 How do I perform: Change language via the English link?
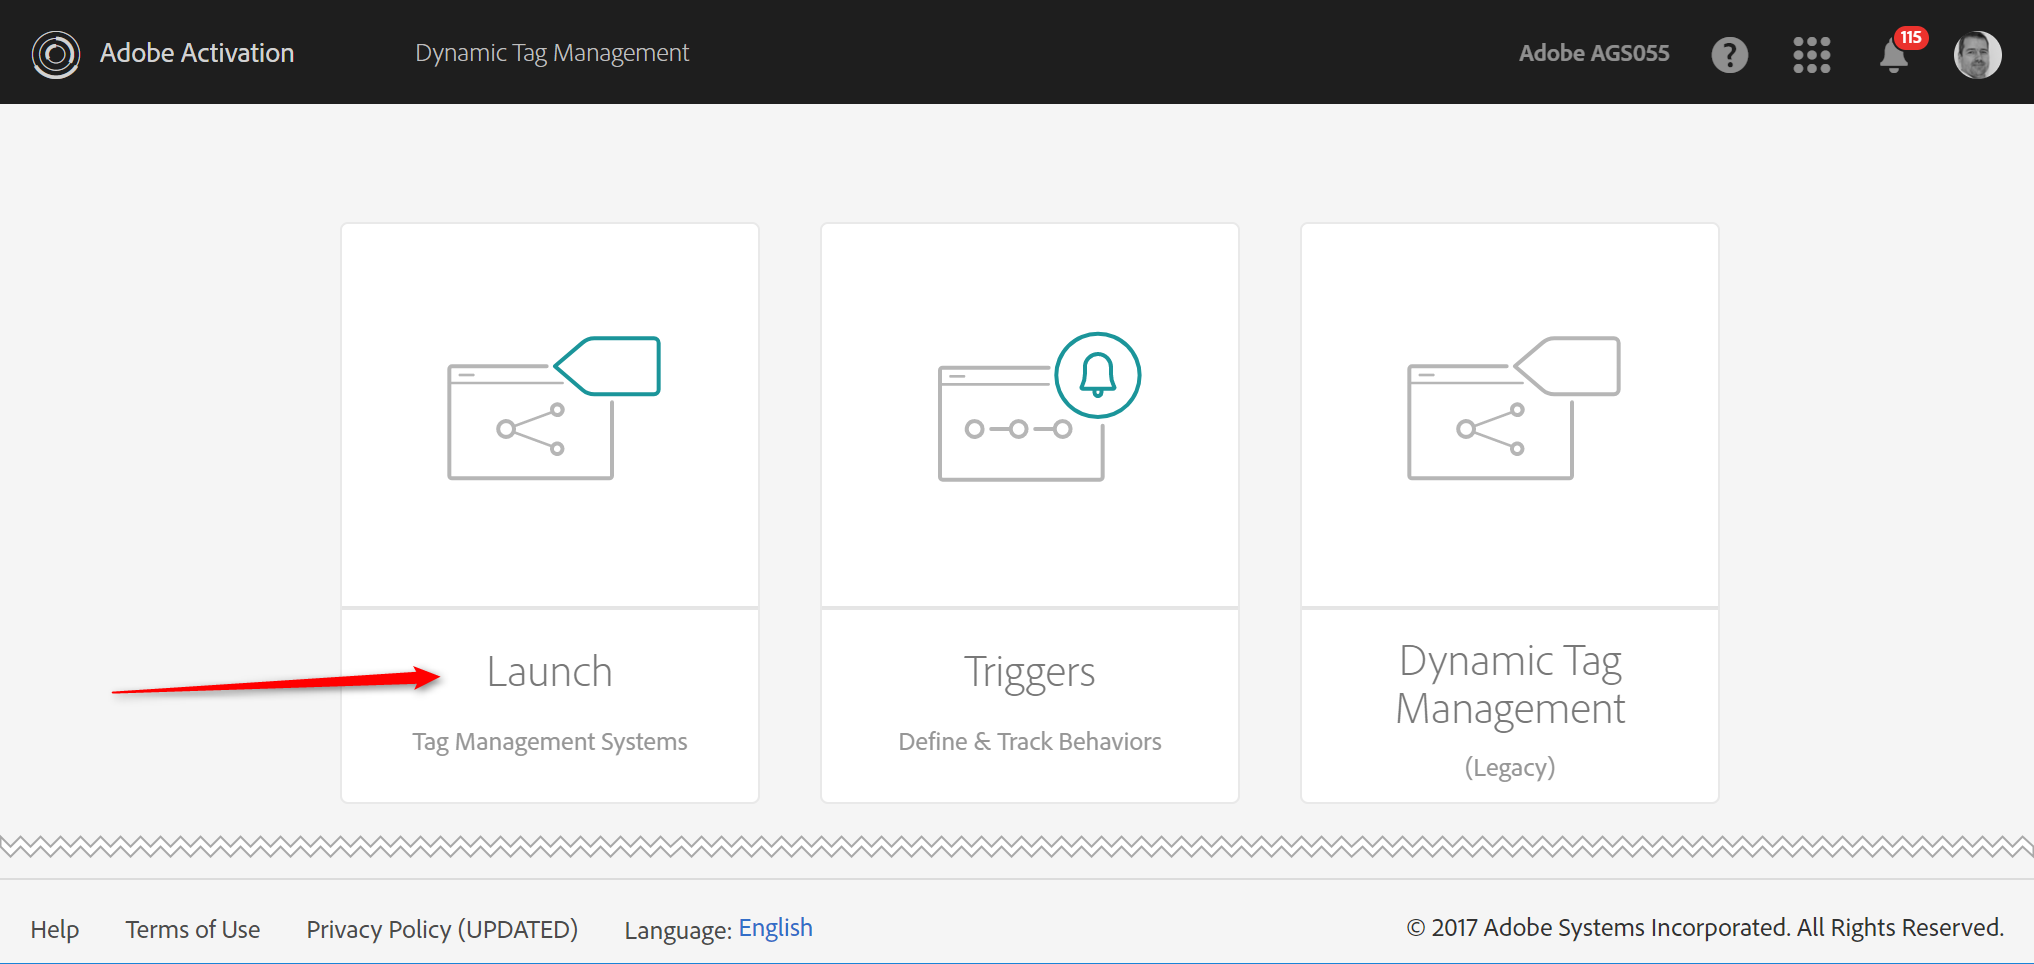775,928
